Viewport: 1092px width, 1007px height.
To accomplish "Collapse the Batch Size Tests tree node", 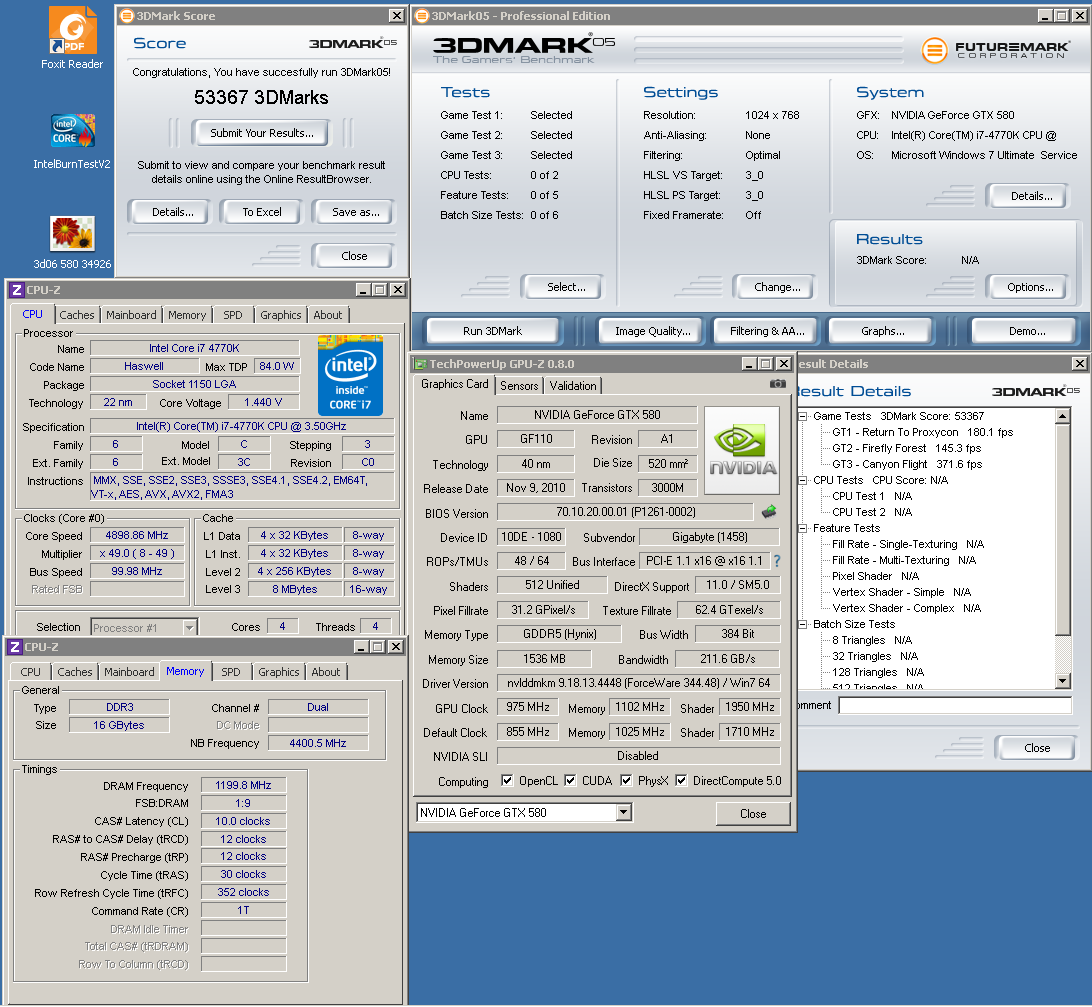I will [x=802, y=624].
